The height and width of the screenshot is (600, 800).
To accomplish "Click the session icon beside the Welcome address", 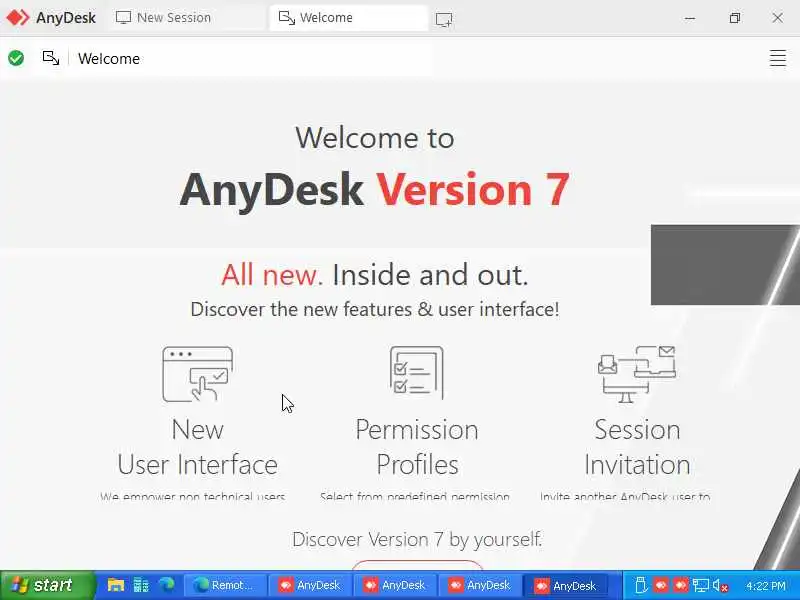I will [x=51, y=58].
